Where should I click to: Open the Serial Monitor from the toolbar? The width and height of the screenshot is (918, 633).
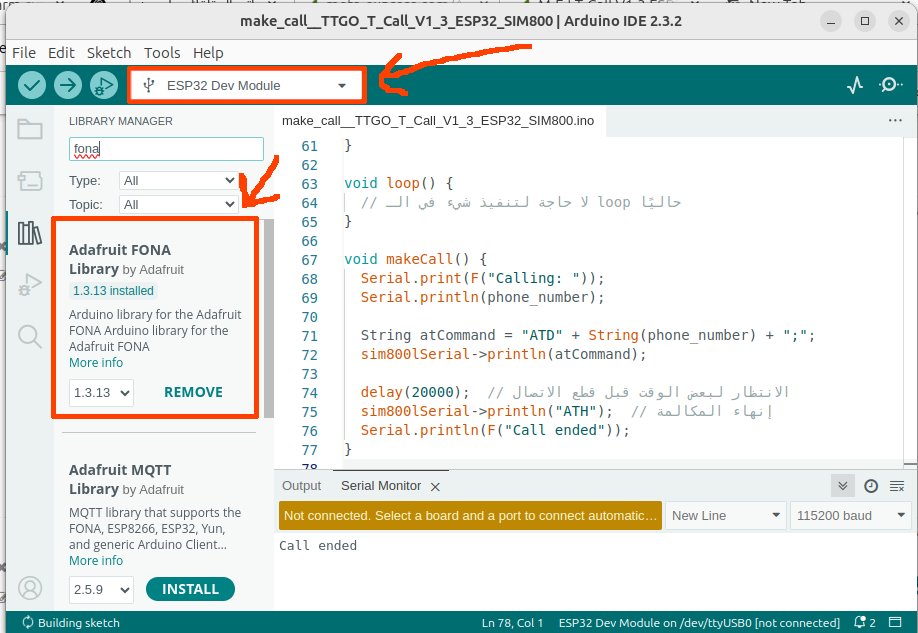coord(890,85)
